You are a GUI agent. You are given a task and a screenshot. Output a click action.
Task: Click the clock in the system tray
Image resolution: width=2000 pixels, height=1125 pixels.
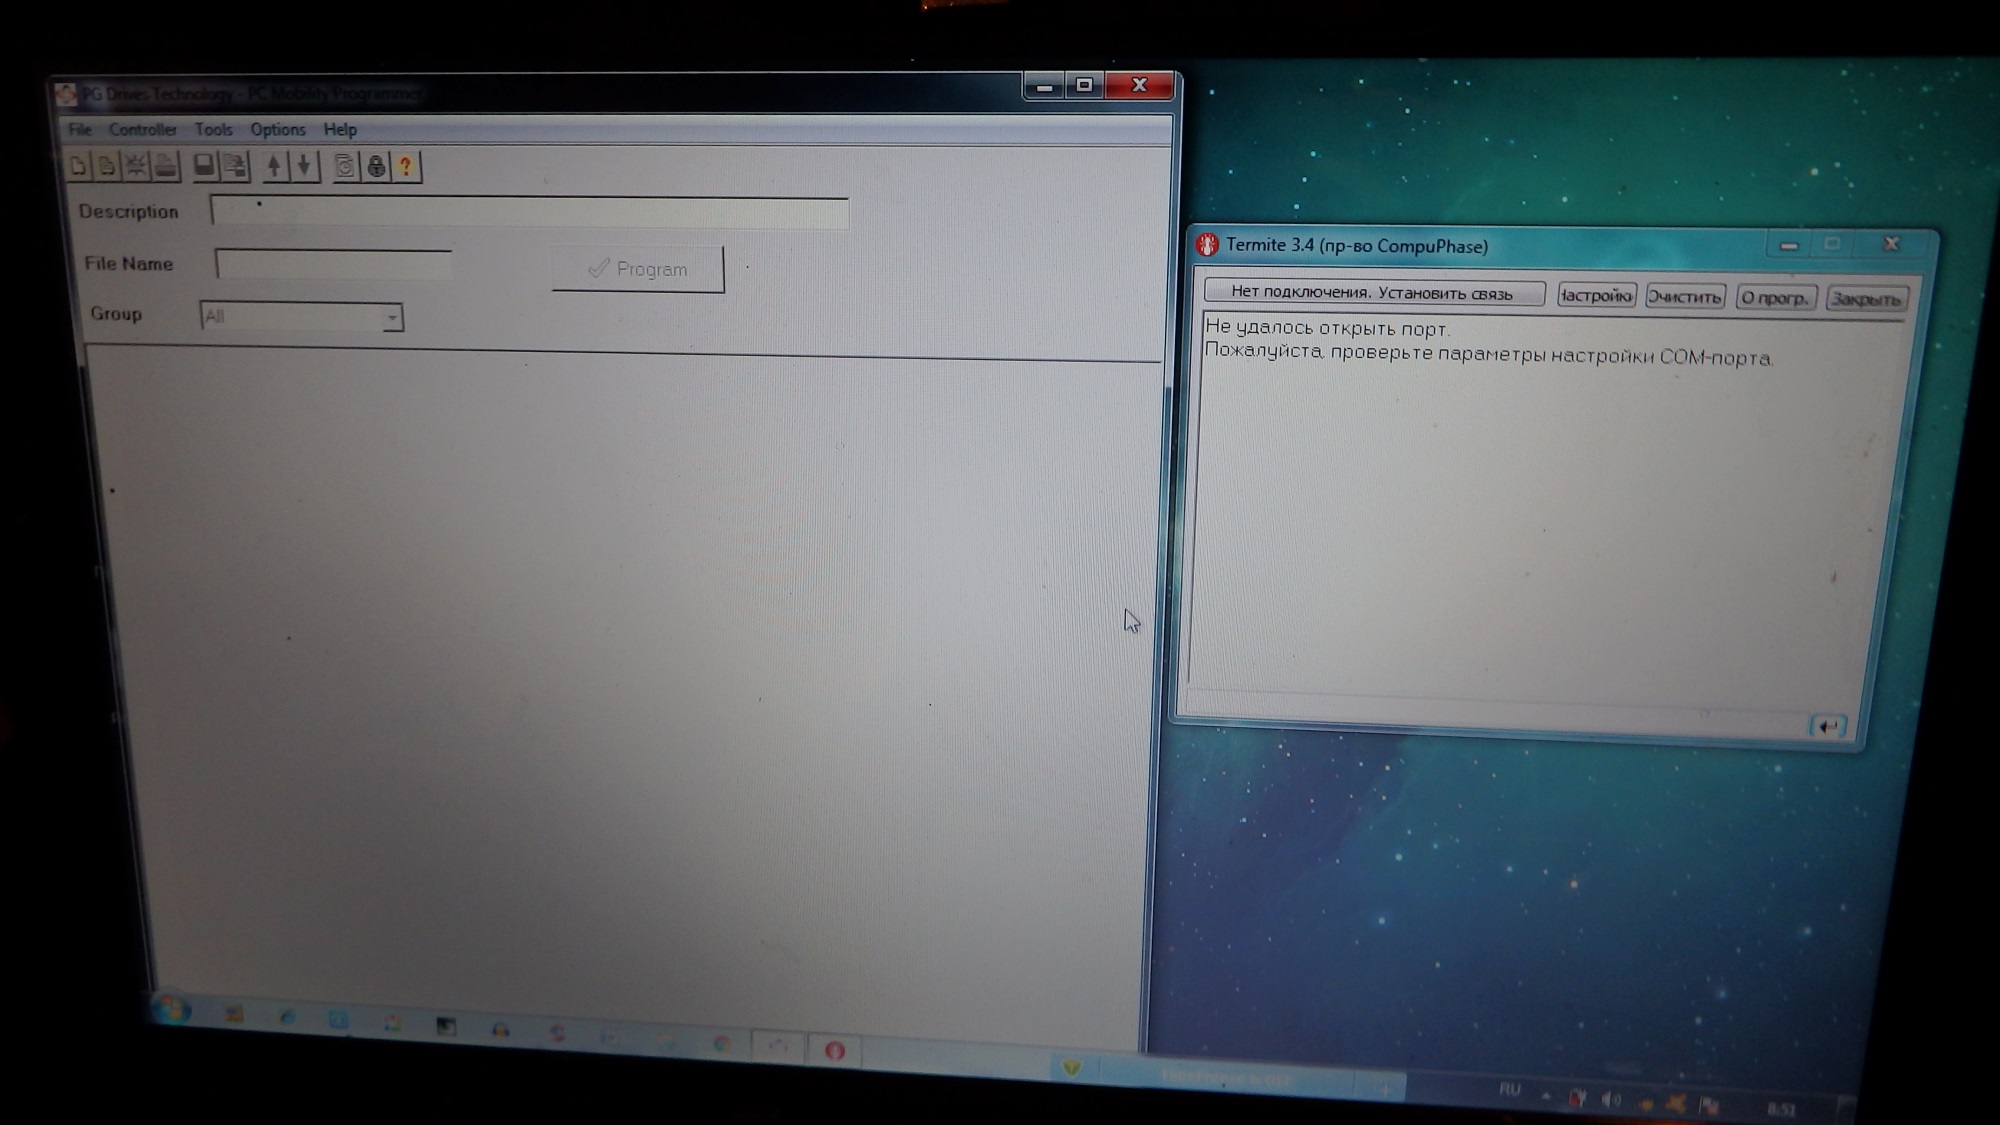pyautogui.click(x=1781, y=1108)
